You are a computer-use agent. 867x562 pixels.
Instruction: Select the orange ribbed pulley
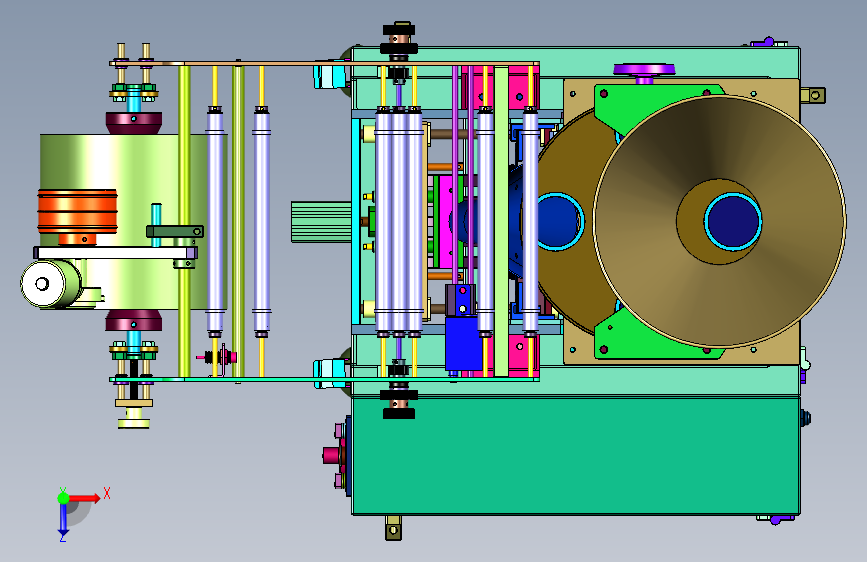[x=77, y=211]
